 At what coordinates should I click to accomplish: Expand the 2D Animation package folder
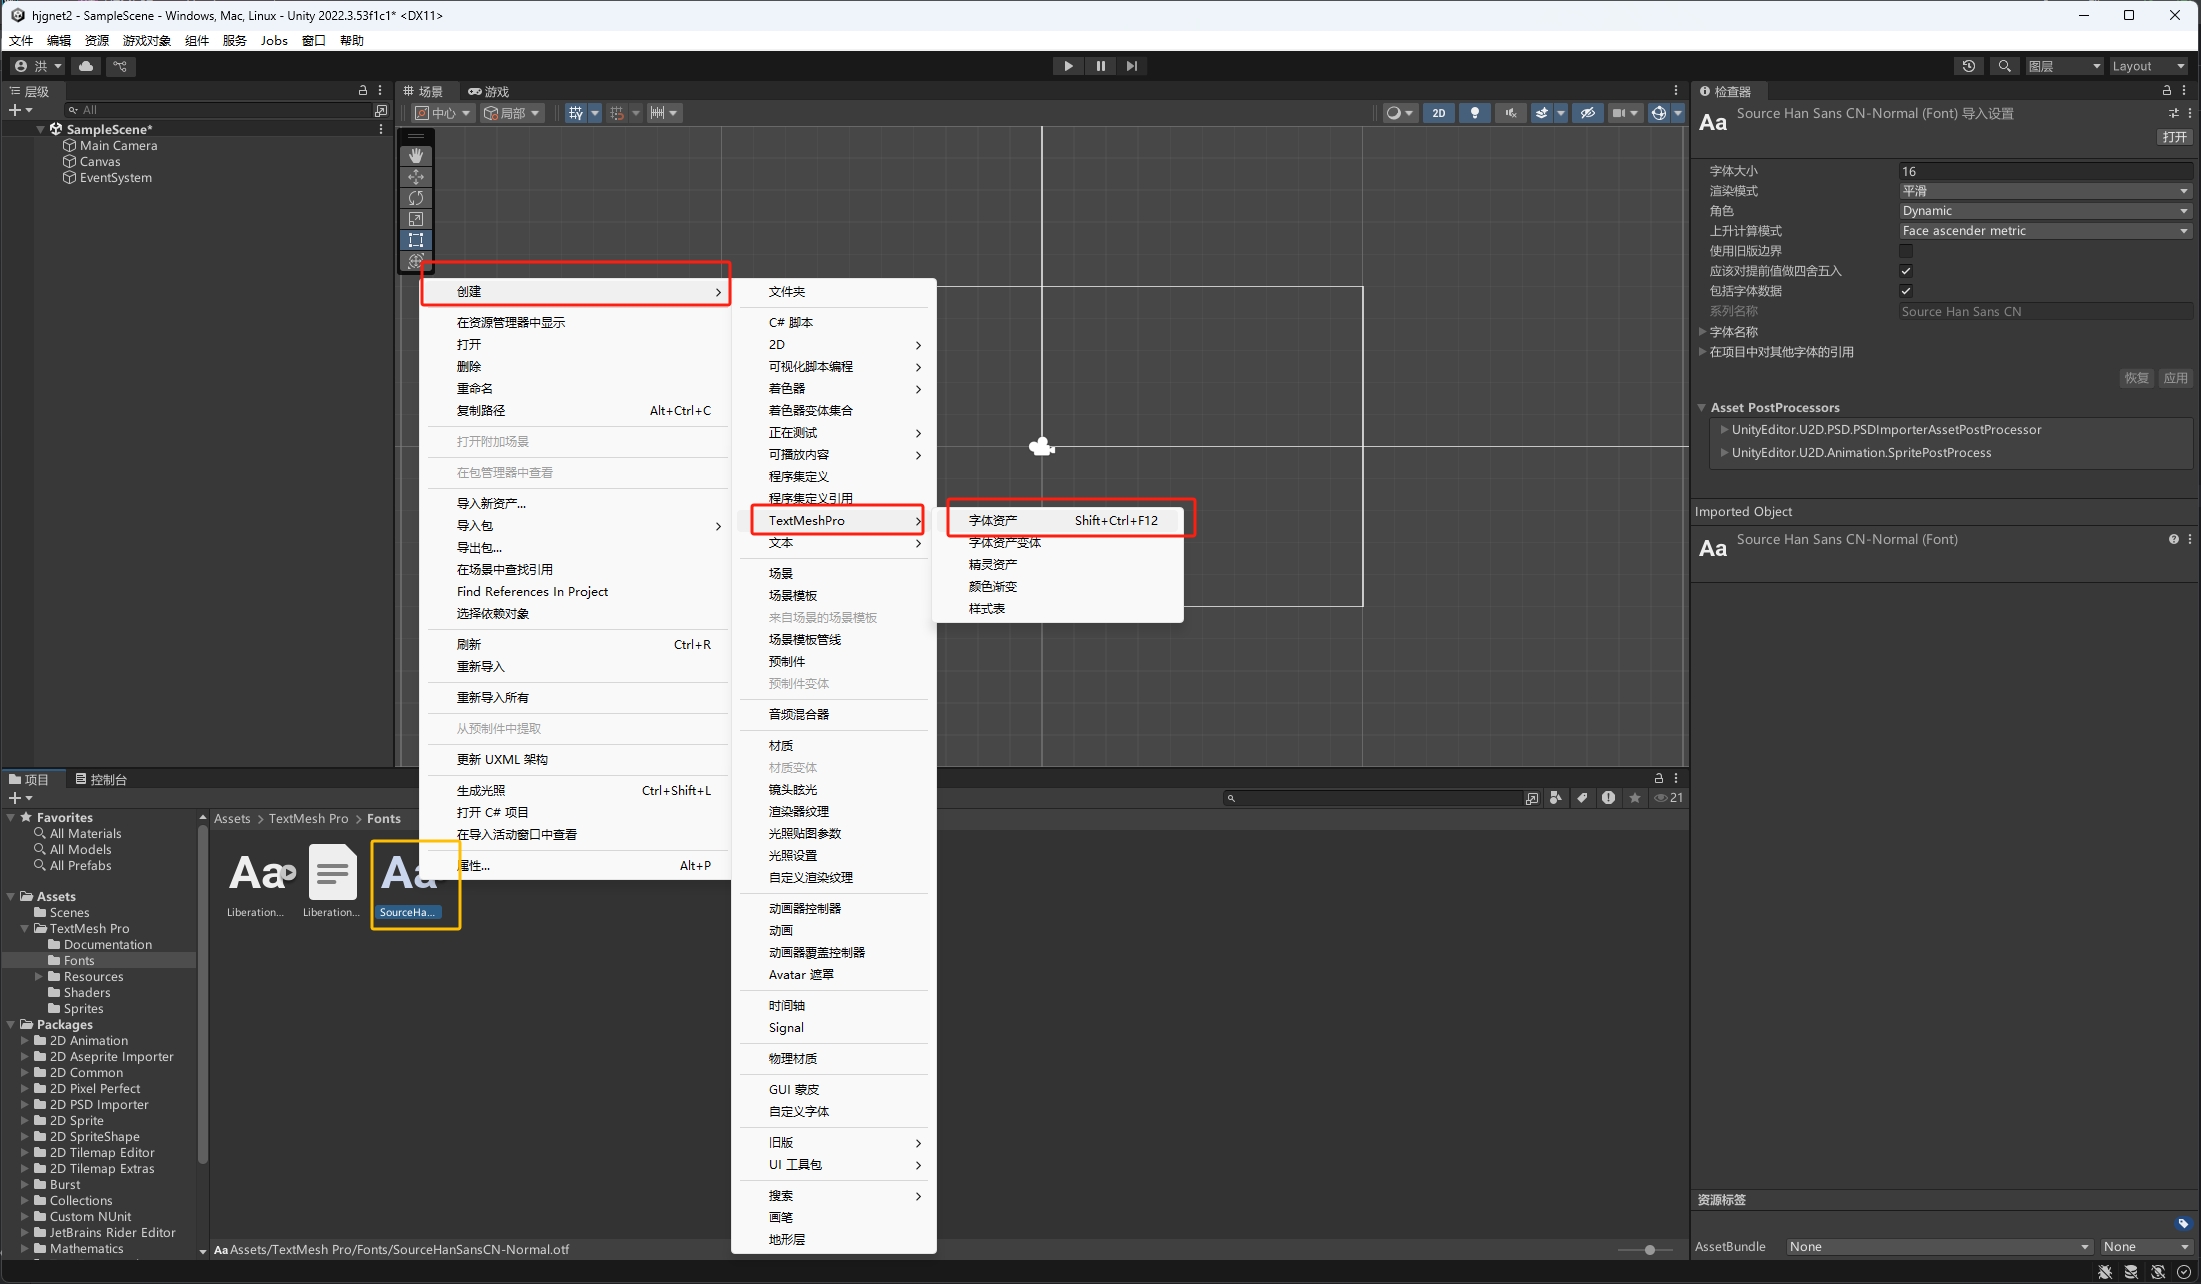[25, 1041]
